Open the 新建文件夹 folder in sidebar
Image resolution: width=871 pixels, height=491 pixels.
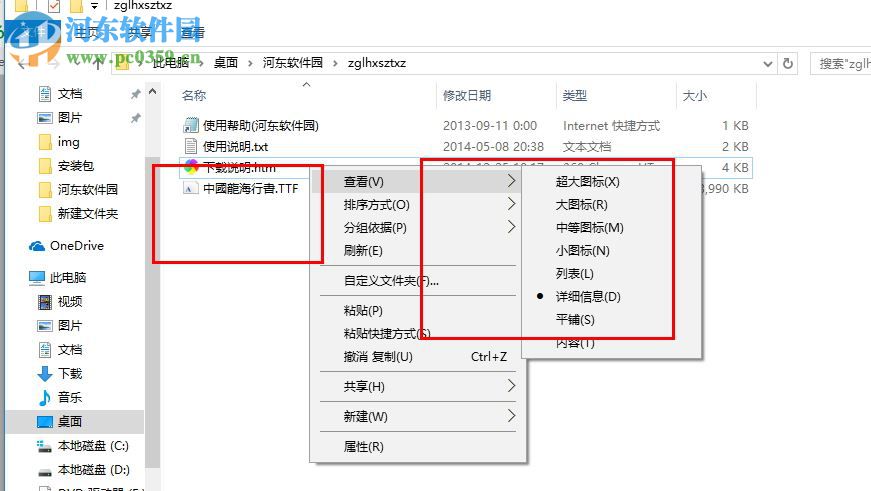[x=87, y=213]
